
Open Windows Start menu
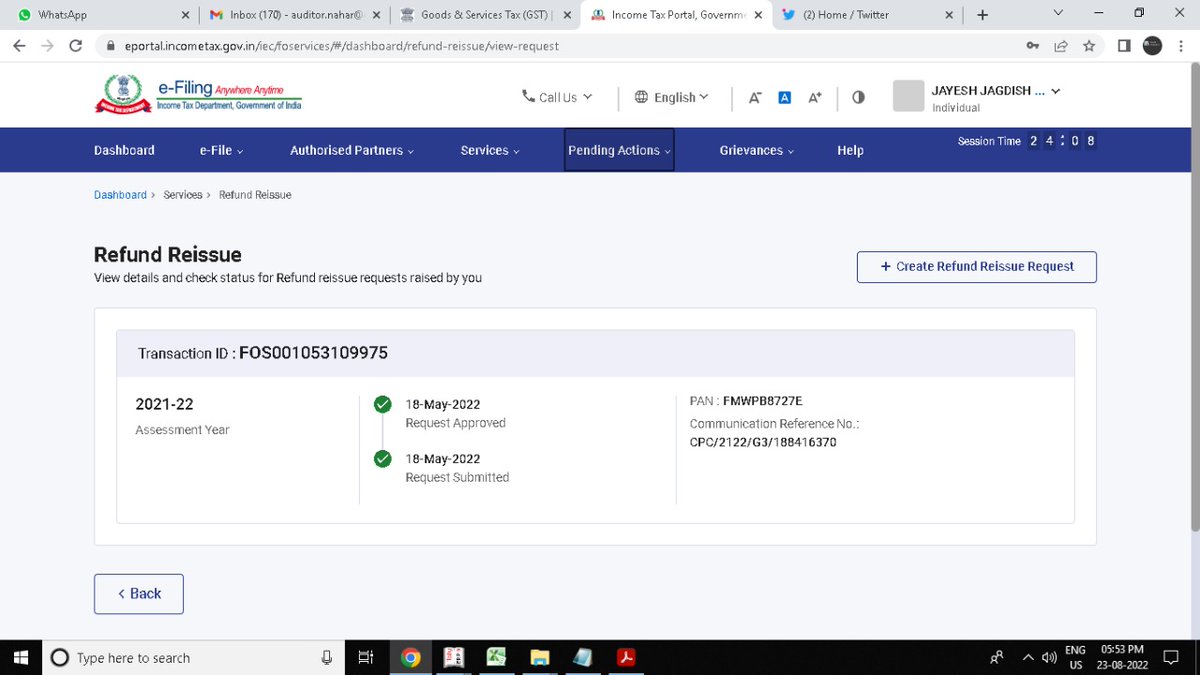[22, 658]
